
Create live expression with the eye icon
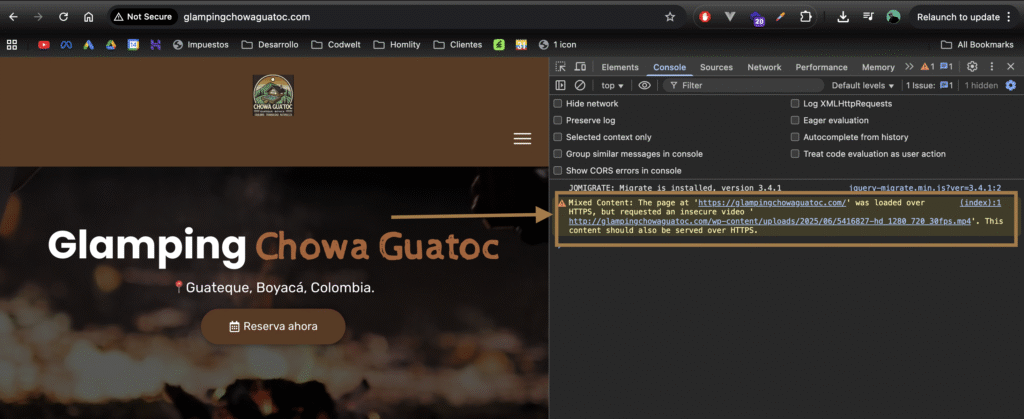(x=644, y=86)
